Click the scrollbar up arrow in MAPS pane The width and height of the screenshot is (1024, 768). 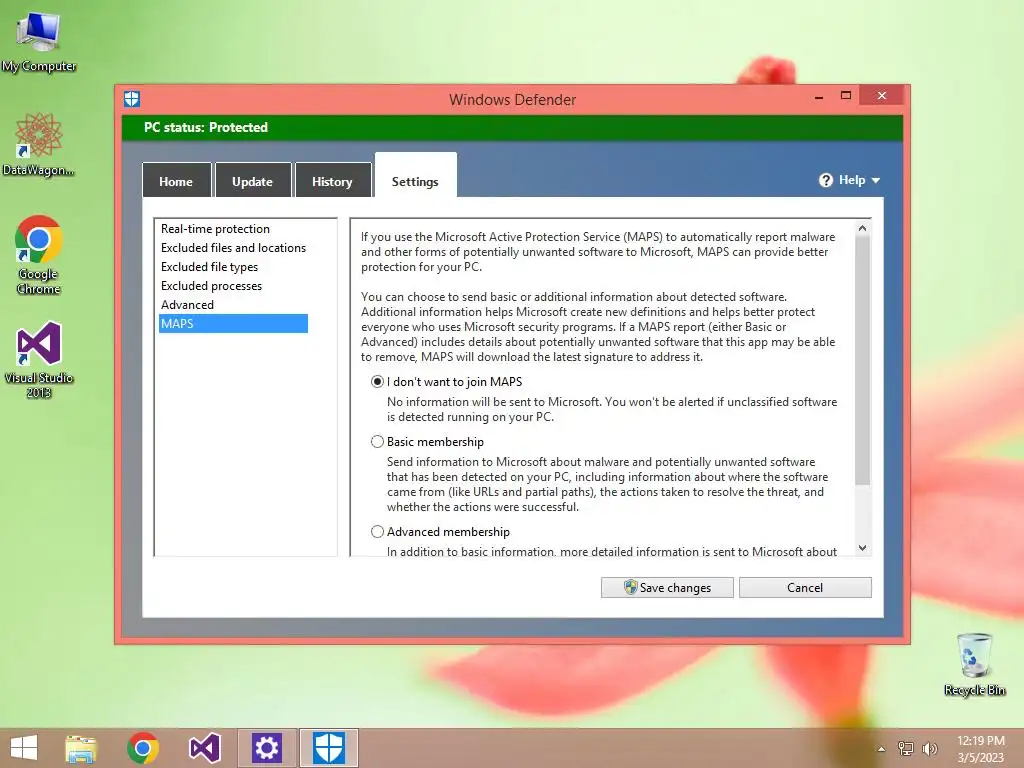862,228
